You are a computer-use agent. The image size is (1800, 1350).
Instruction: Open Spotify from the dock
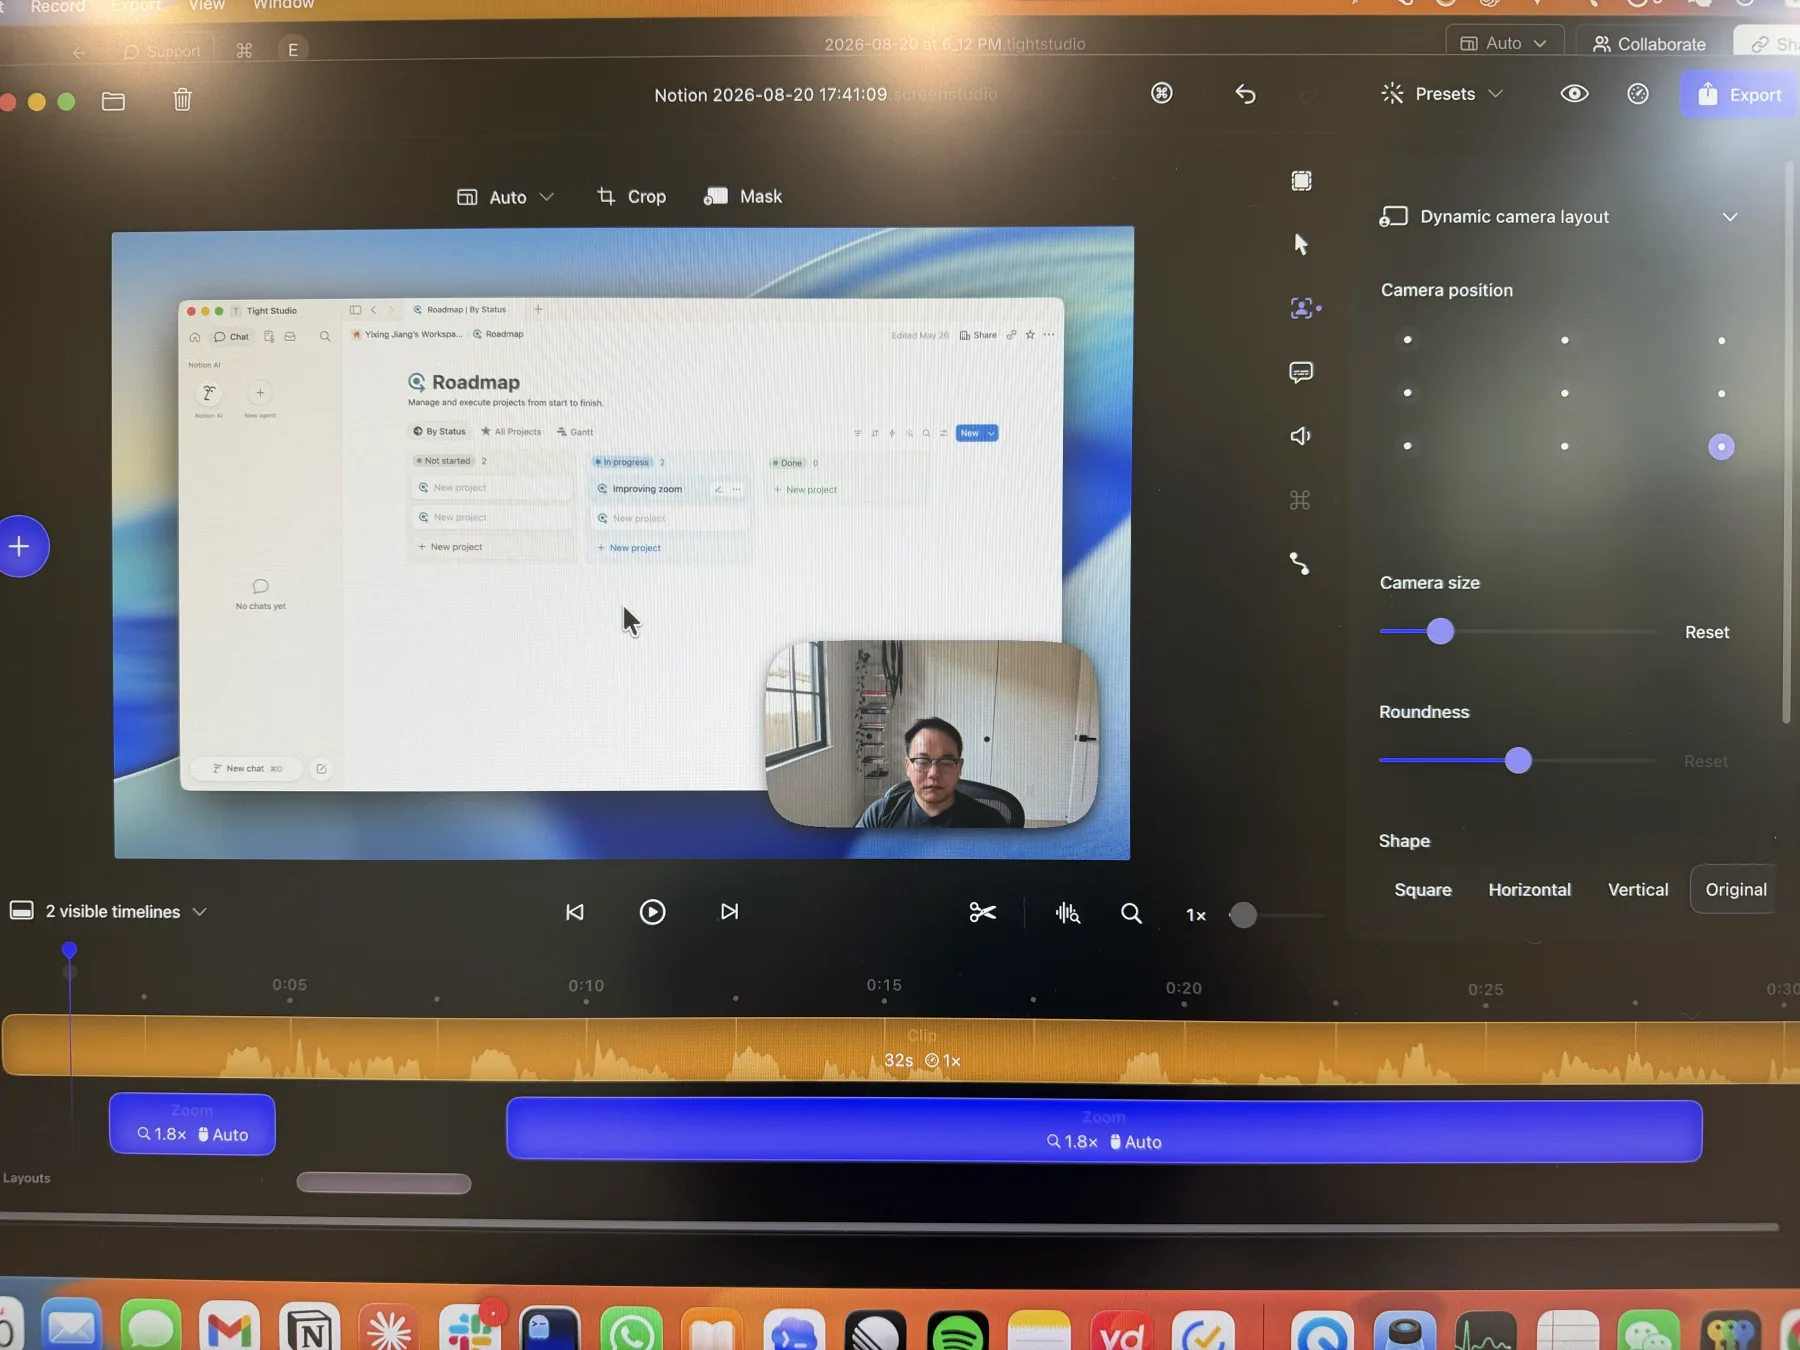coord(957,1331)
